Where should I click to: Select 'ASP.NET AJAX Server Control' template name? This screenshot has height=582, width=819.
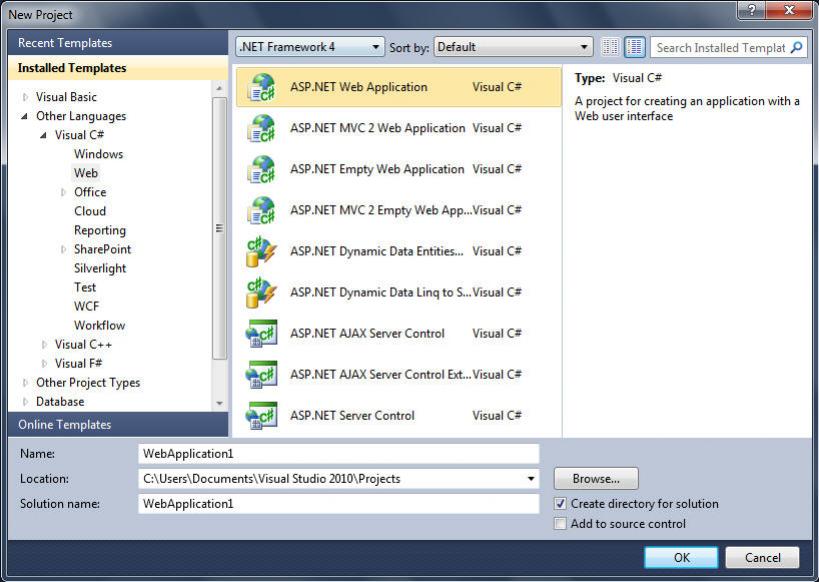[367, 333]
